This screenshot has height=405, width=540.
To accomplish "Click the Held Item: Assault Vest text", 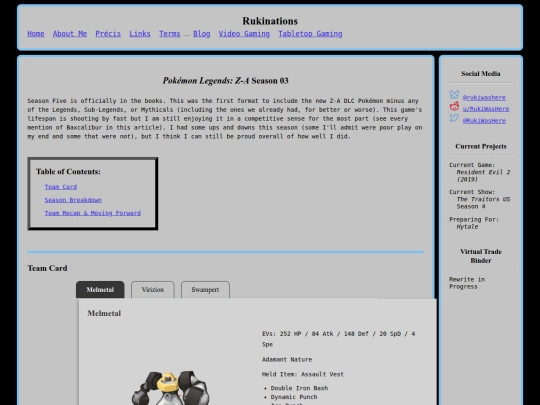I will tap(303, 374).
